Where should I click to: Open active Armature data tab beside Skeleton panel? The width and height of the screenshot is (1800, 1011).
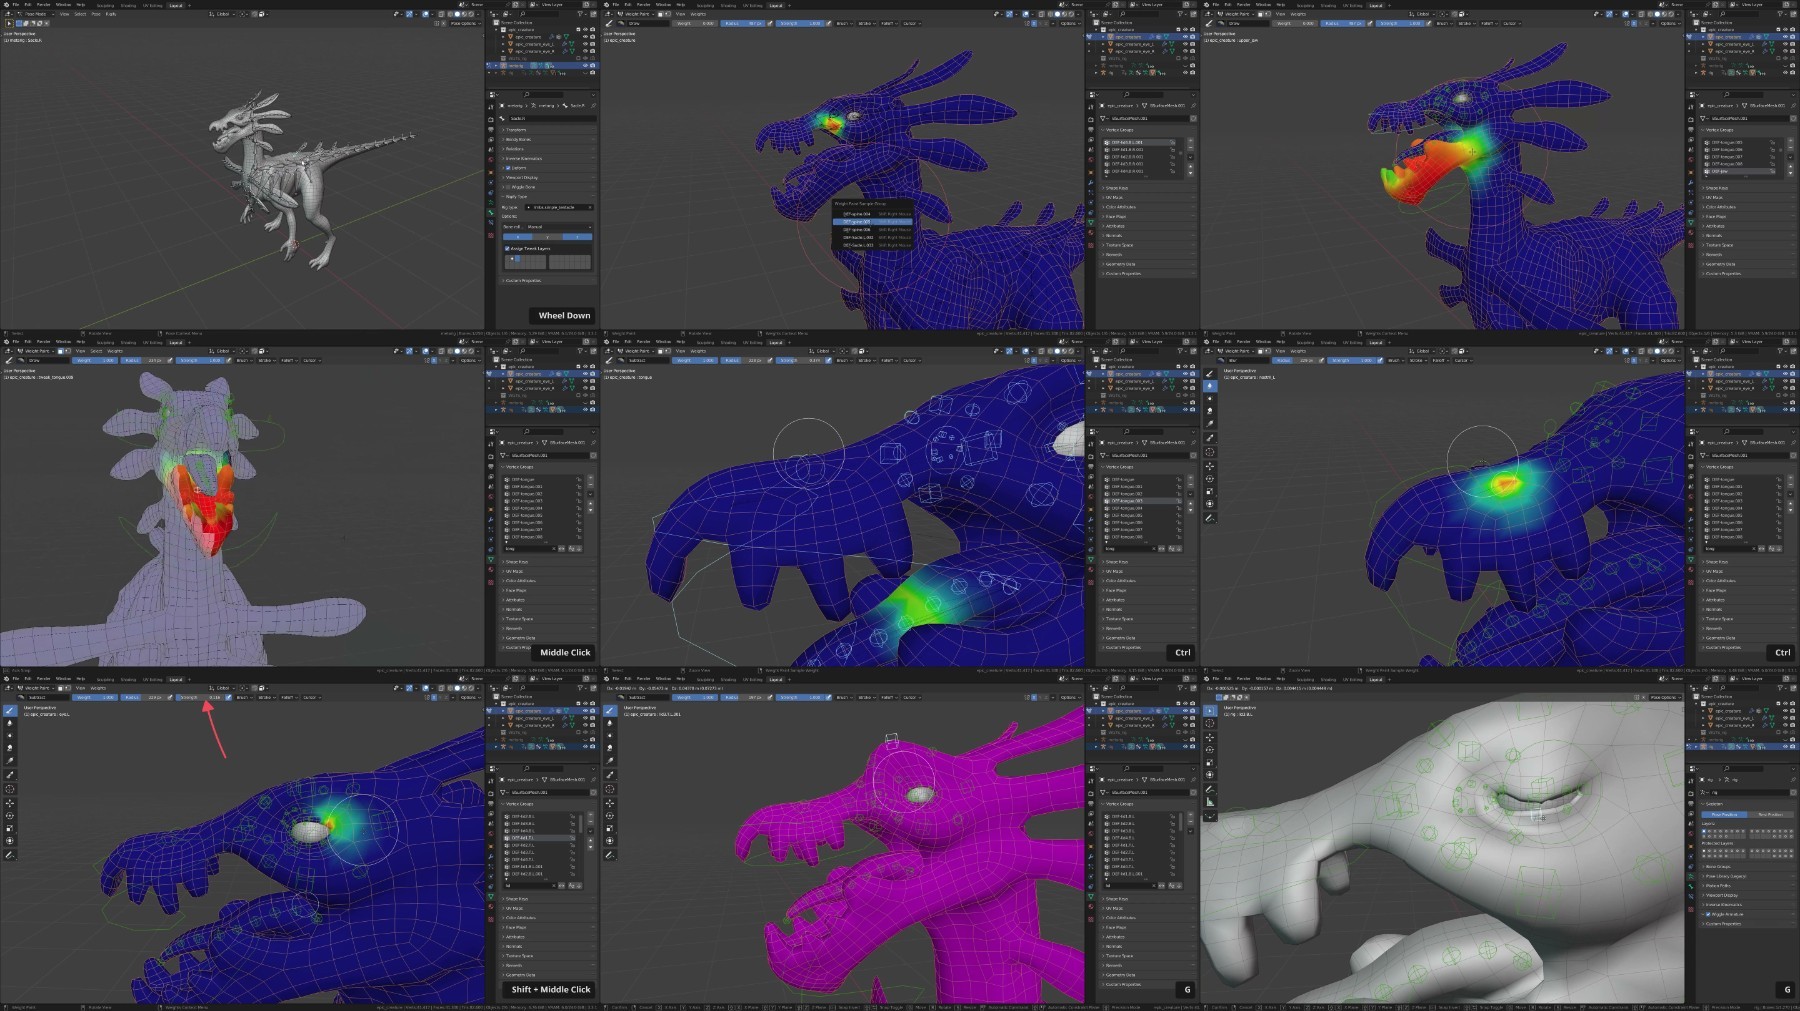pos(1691,876)
